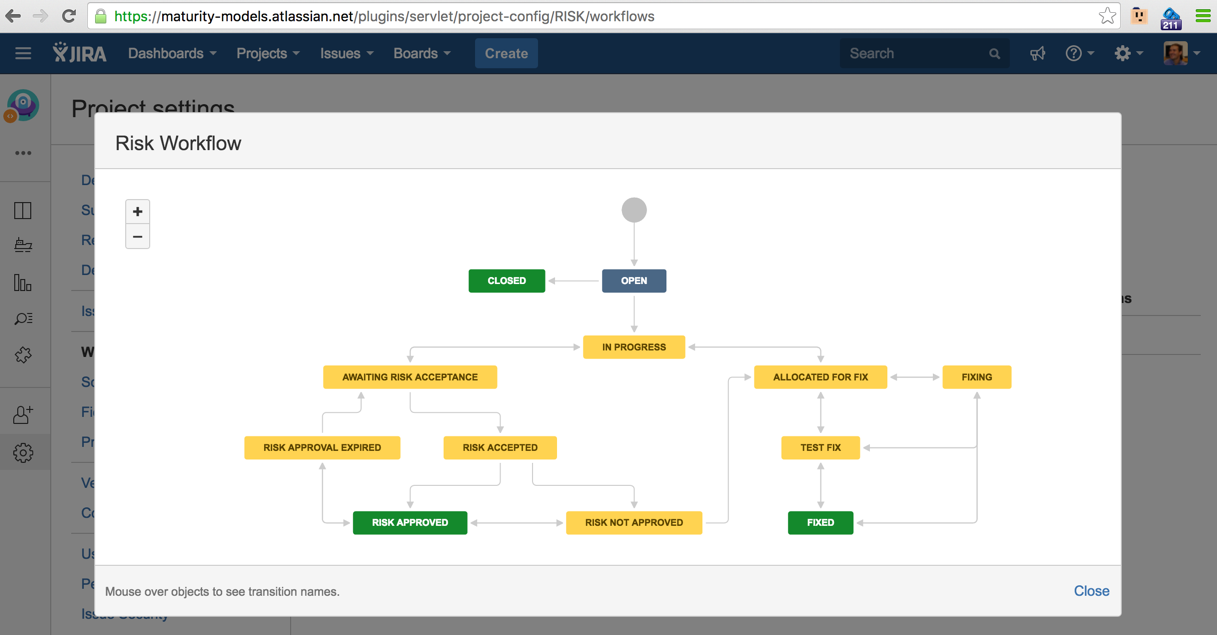The height and width of the screenshot is (635, 1217).
Task: Open the administration gear menu
Action: (x=1127, y=54)
